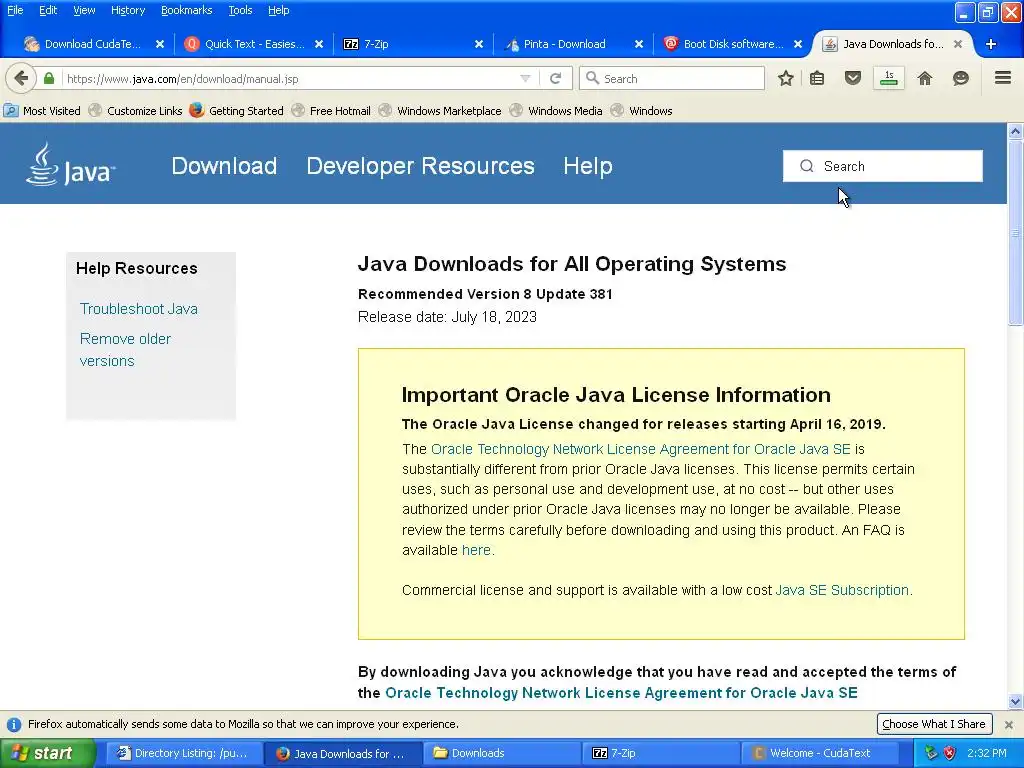
Task: Click the Firefox toolbar search box
Action: point(672,78)
